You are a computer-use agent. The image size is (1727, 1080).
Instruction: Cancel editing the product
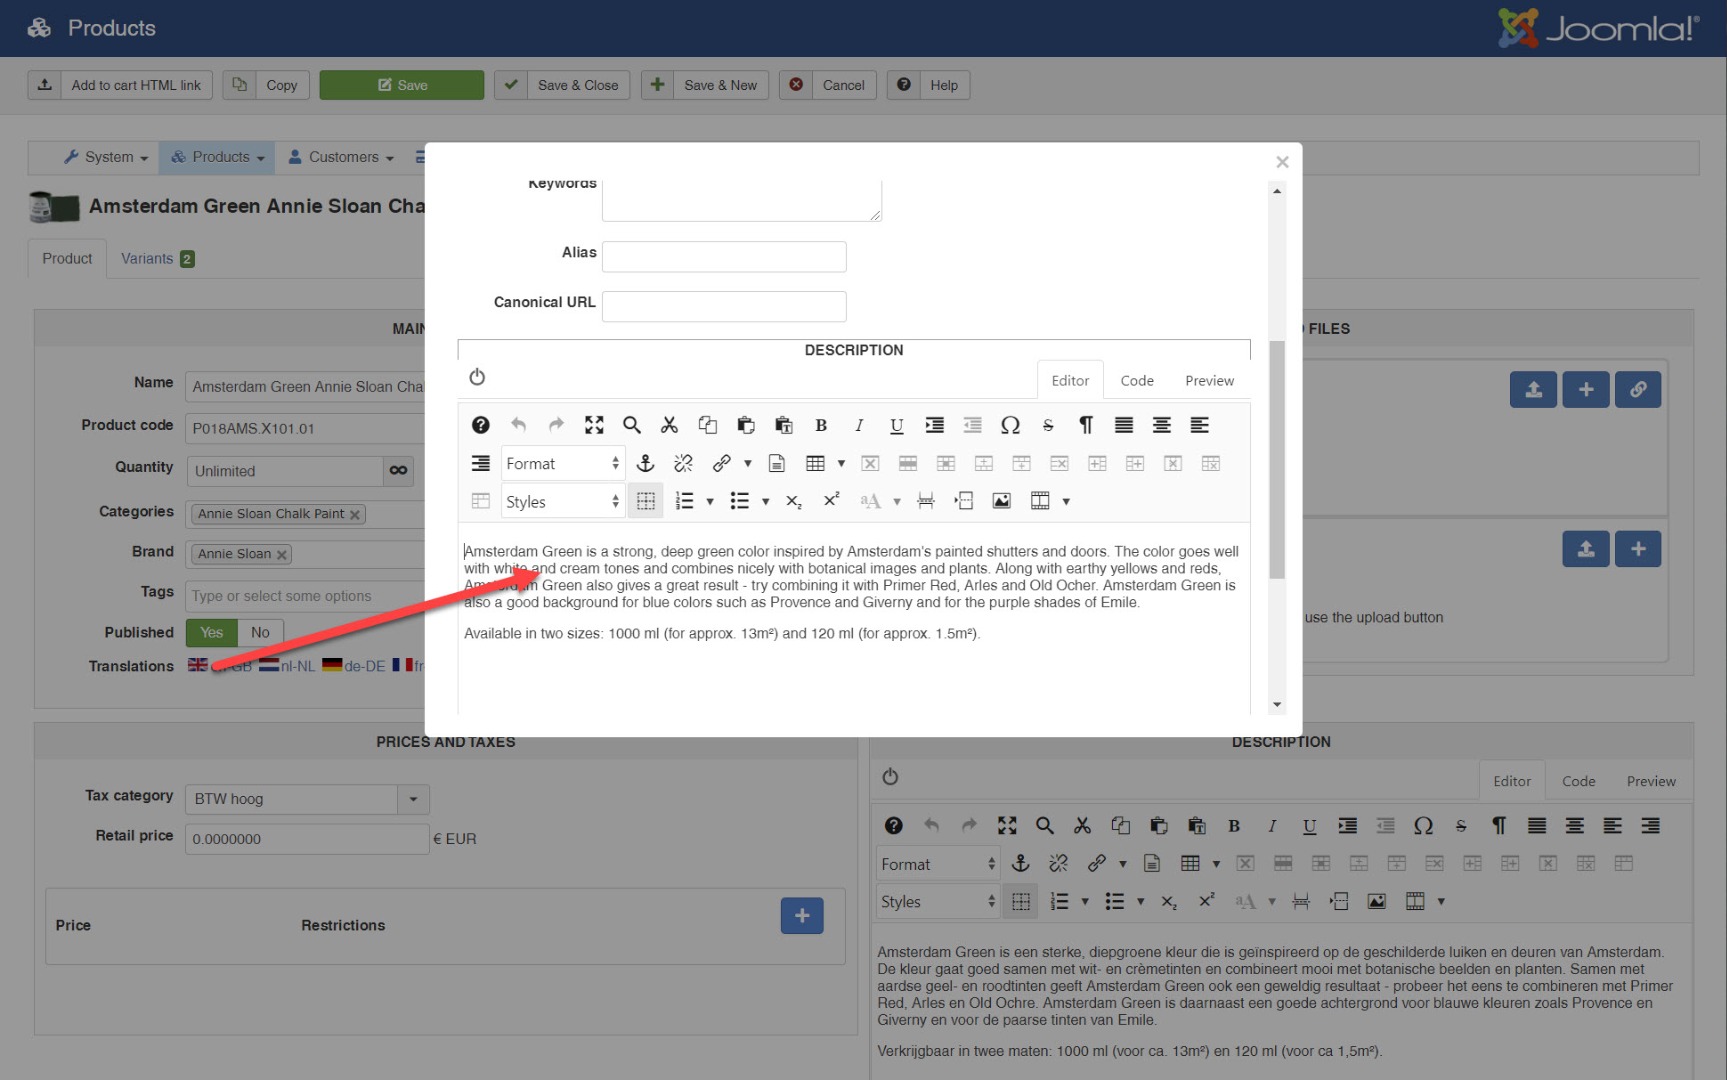[x=828, y=85]
